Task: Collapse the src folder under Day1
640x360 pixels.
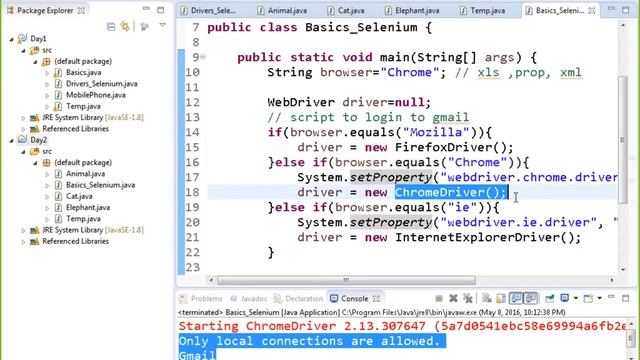Action: coord(23,51)
